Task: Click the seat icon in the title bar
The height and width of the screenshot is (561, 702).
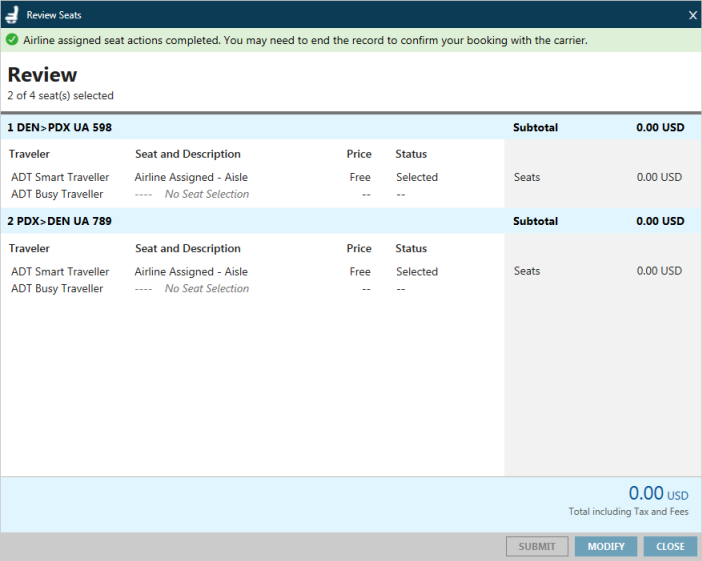Action: [12, 15]
